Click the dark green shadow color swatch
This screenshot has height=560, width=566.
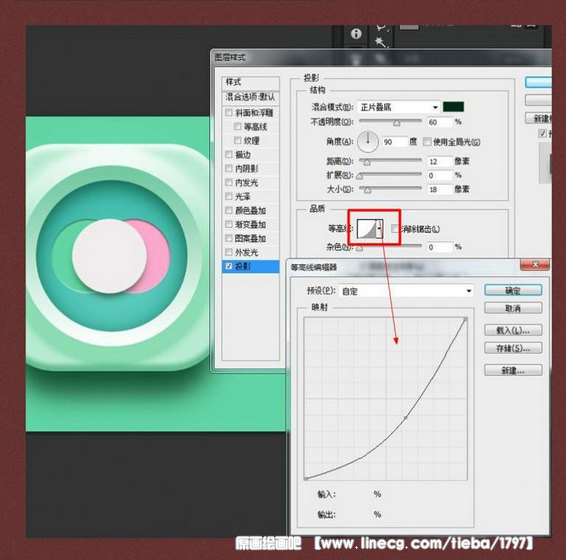click(453, 107)
